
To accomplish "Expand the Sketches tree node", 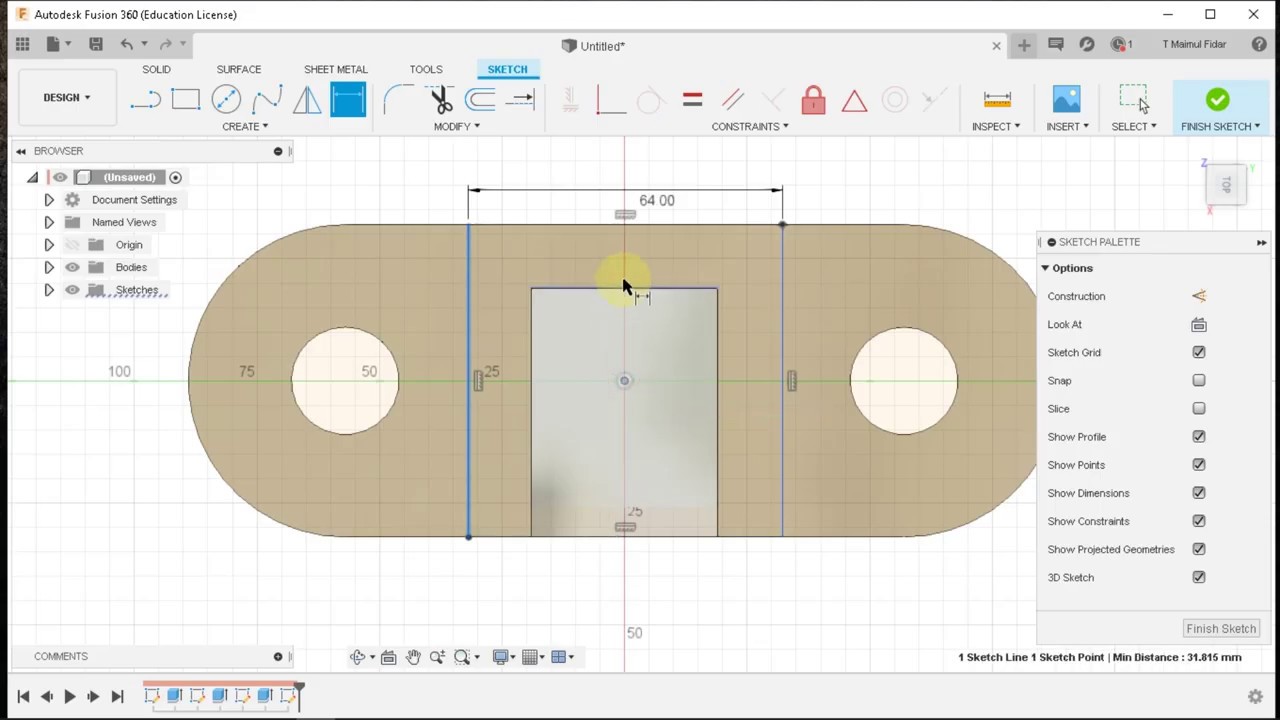I will coord(49,290).
